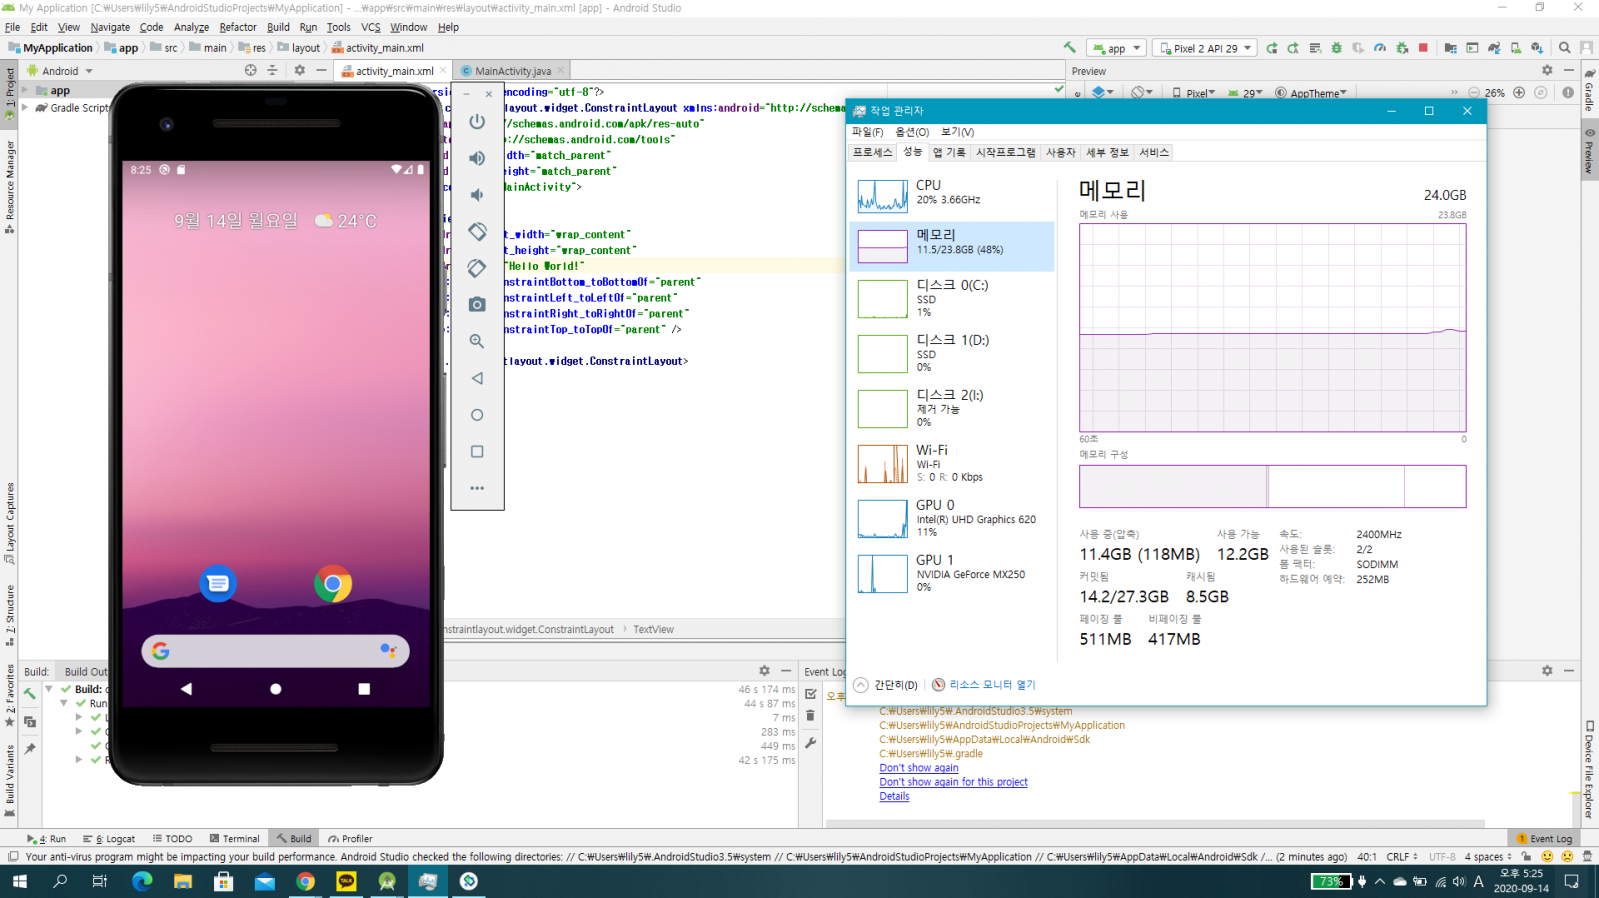Open the Pixel 2 API 29 device dropdown
This screenshot has height=898, width=1599.
point(1205,48)
